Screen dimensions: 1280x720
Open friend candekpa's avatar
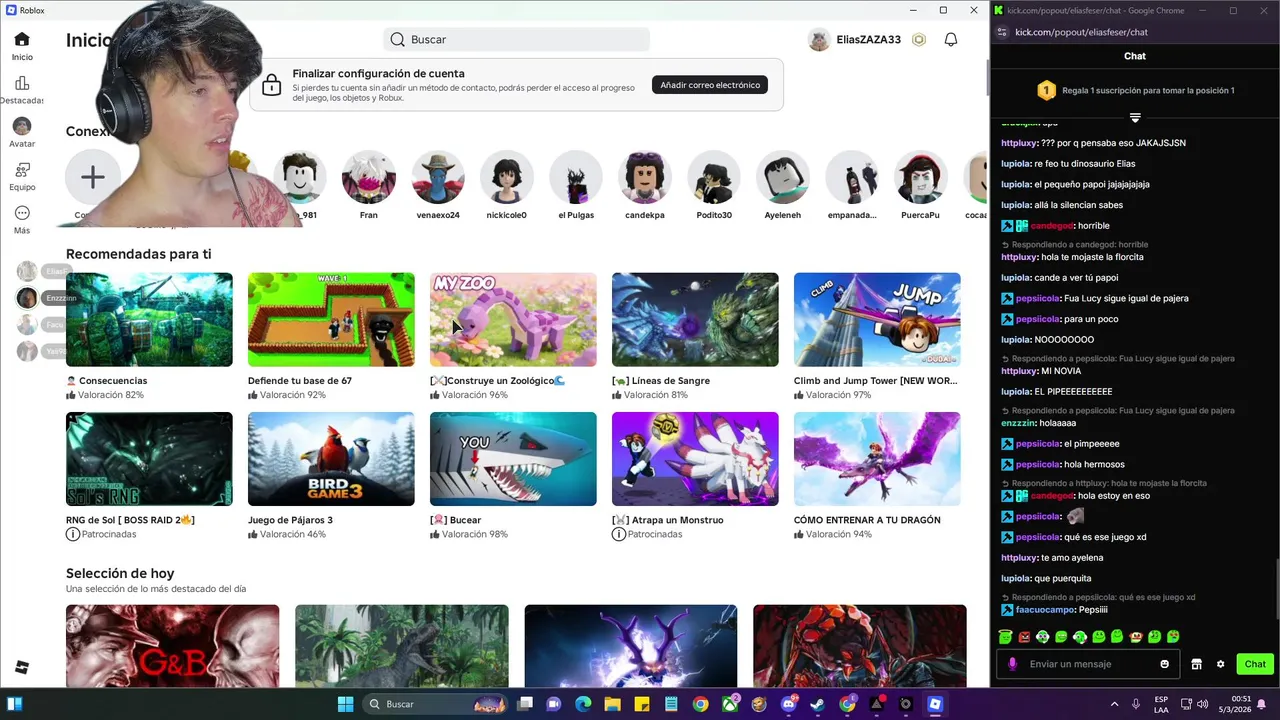(645, 178)
